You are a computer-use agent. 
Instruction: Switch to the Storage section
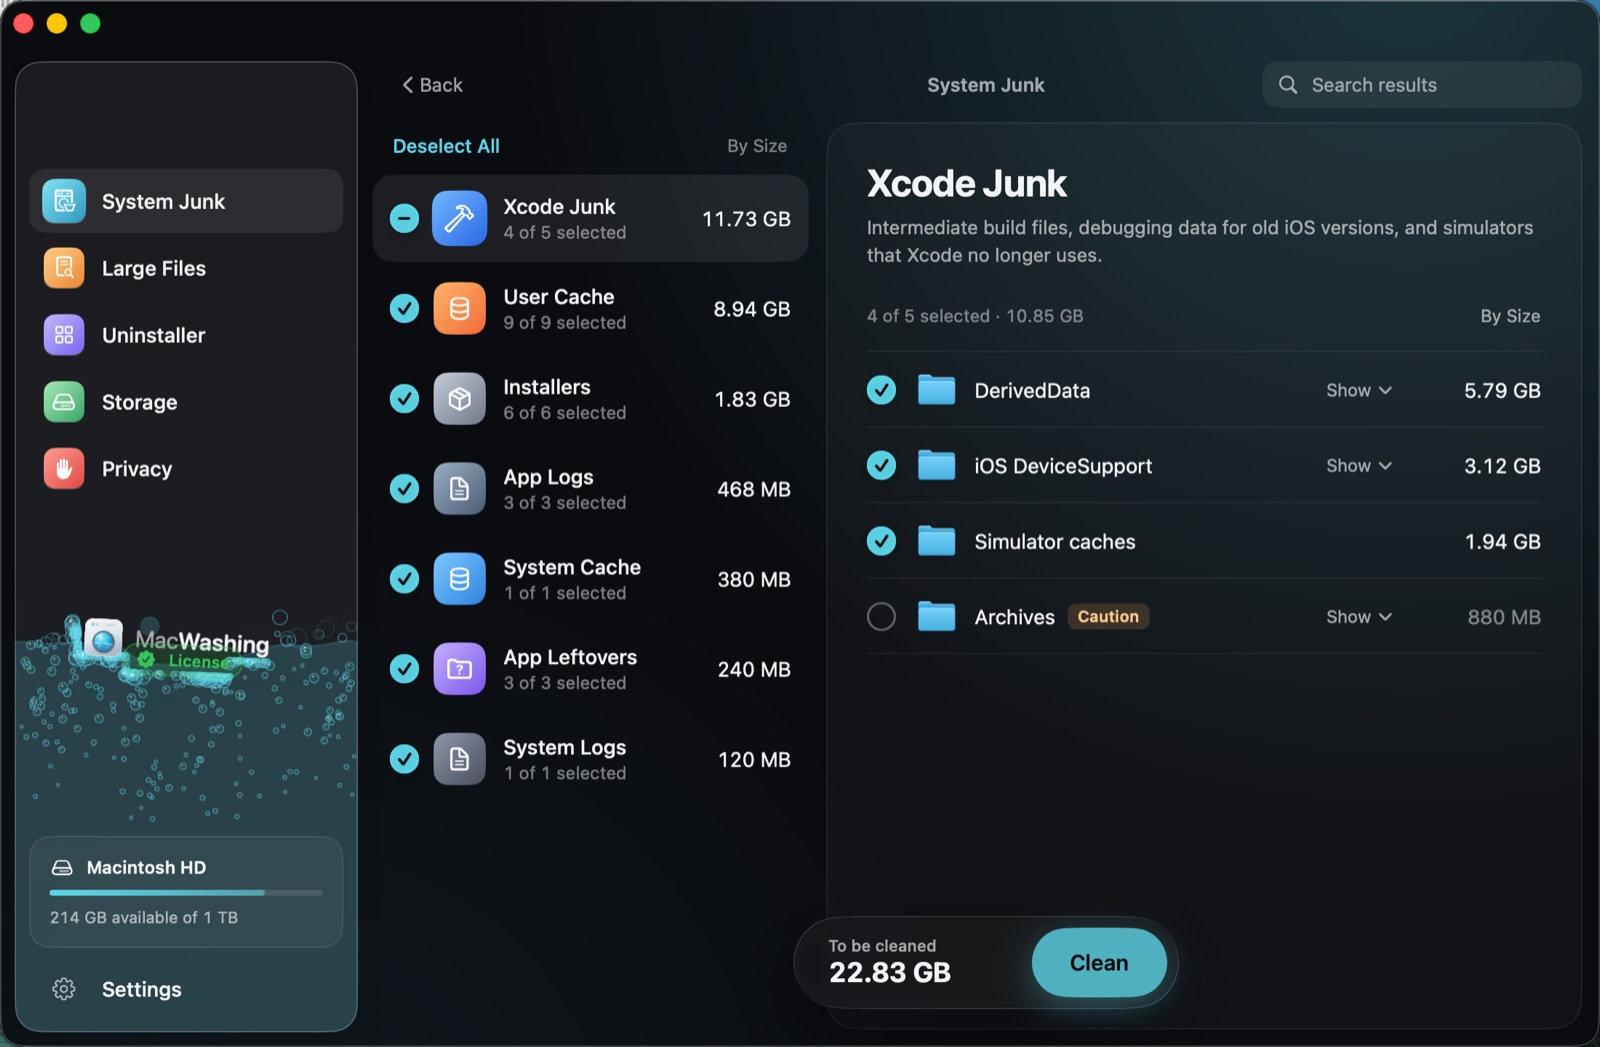pyautogui.click(x=186, y=402)
